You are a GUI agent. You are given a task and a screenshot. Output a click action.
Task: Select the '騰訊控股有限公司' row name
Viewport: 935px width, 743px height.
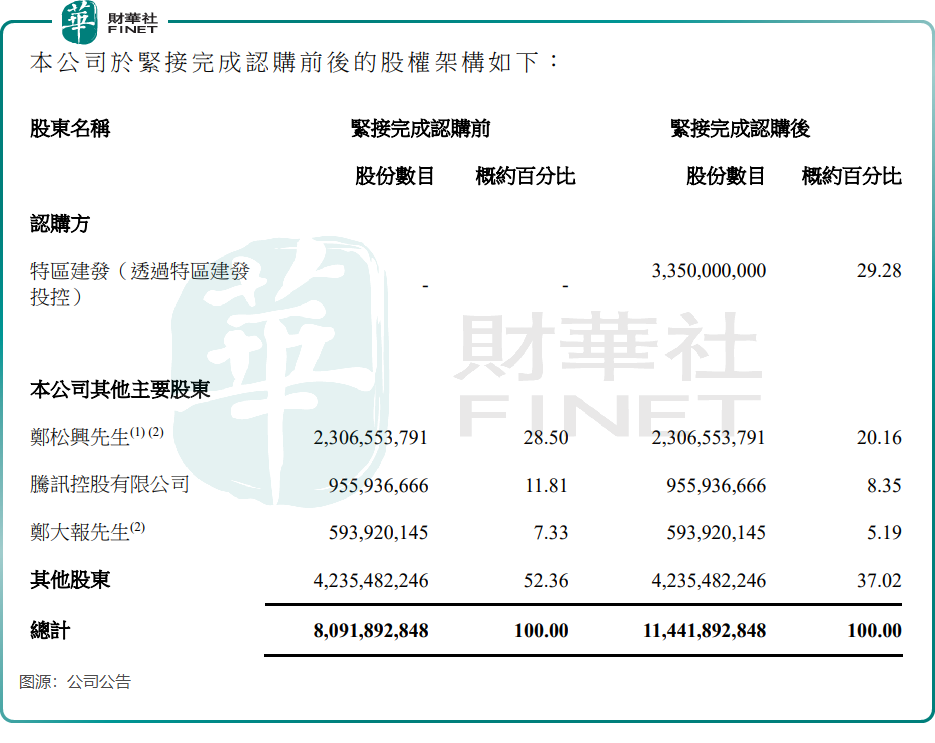[x=110, y=484]
